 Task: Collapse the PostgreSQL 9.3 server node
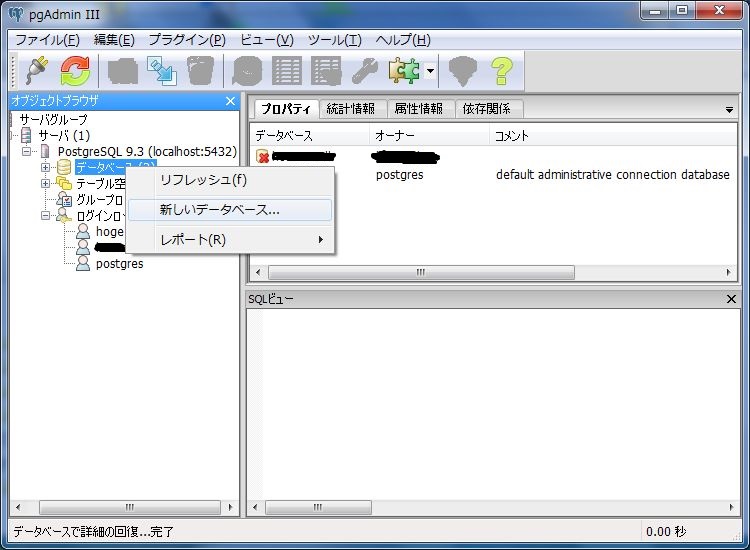click(27, 152)
